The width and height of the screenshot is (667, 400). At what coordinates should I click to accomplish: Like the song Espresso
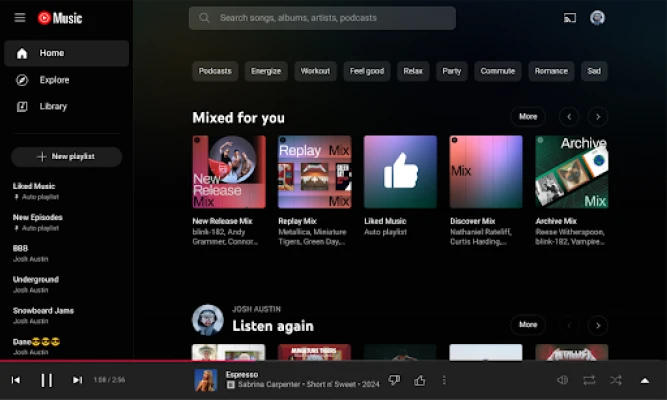click(x=420, y=380)
